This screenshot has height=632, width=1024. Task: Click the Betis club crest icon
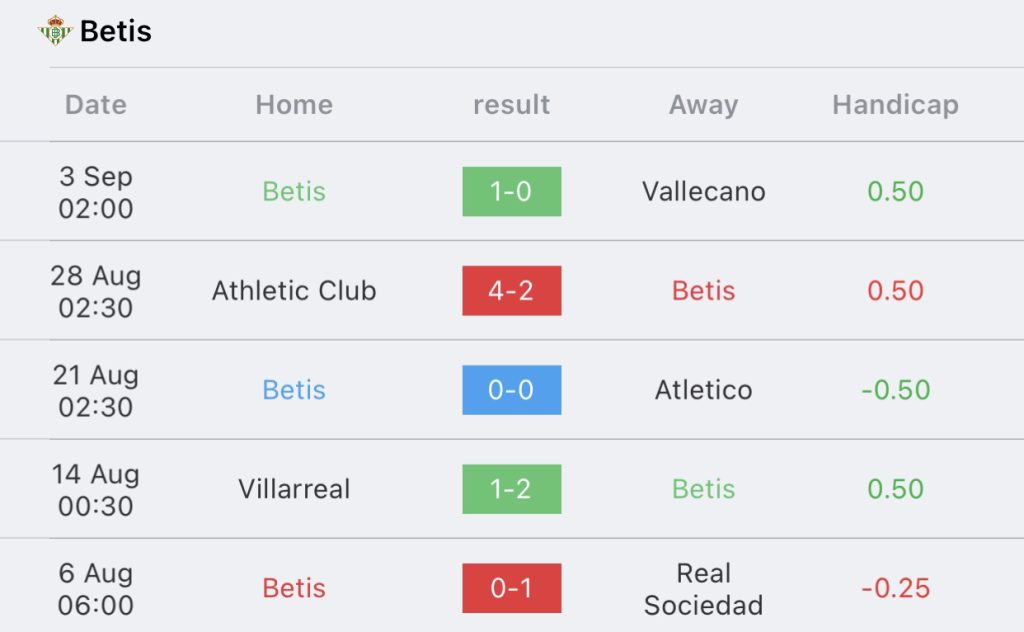tap(55, 30)
